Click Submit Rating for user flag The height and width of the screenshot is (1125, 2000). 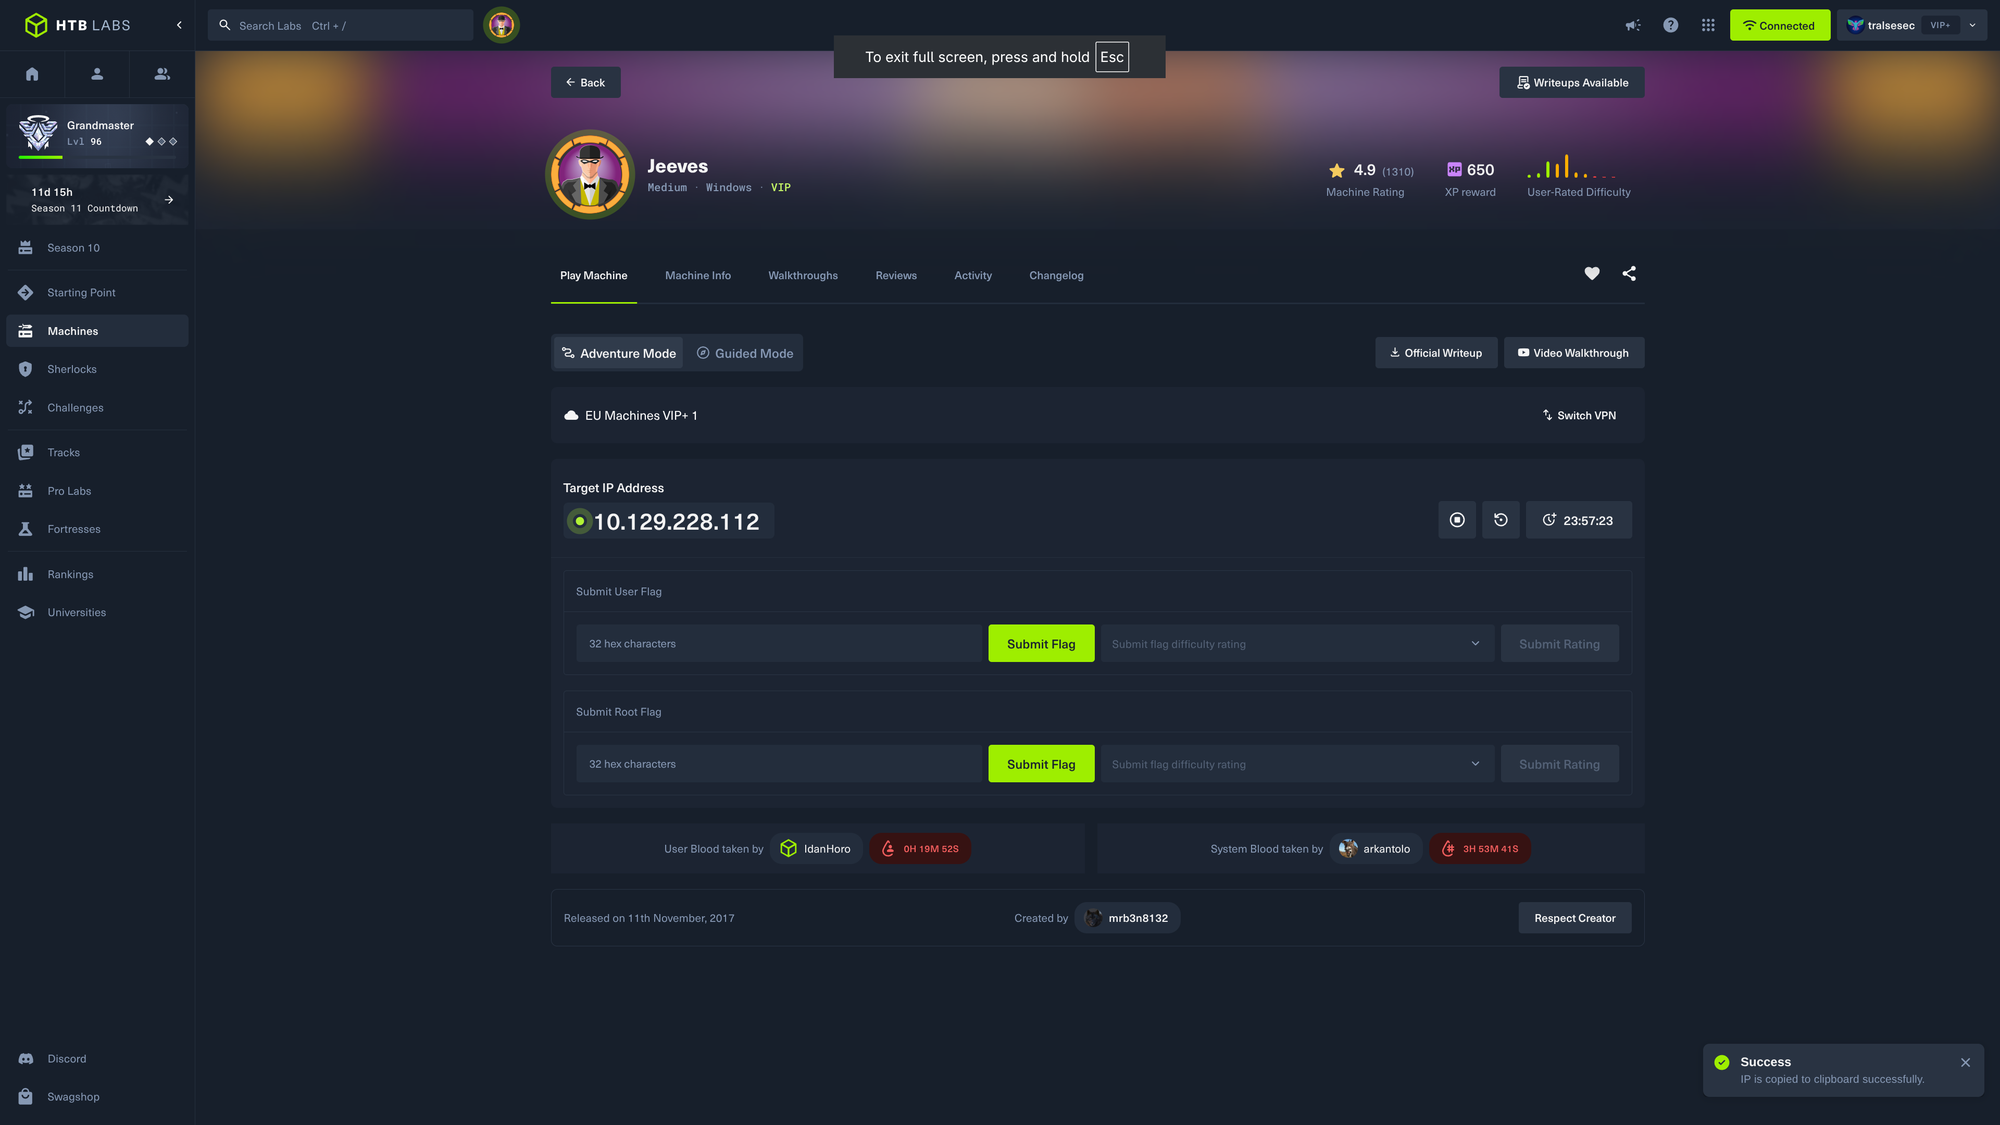[x=1559, y=644]
